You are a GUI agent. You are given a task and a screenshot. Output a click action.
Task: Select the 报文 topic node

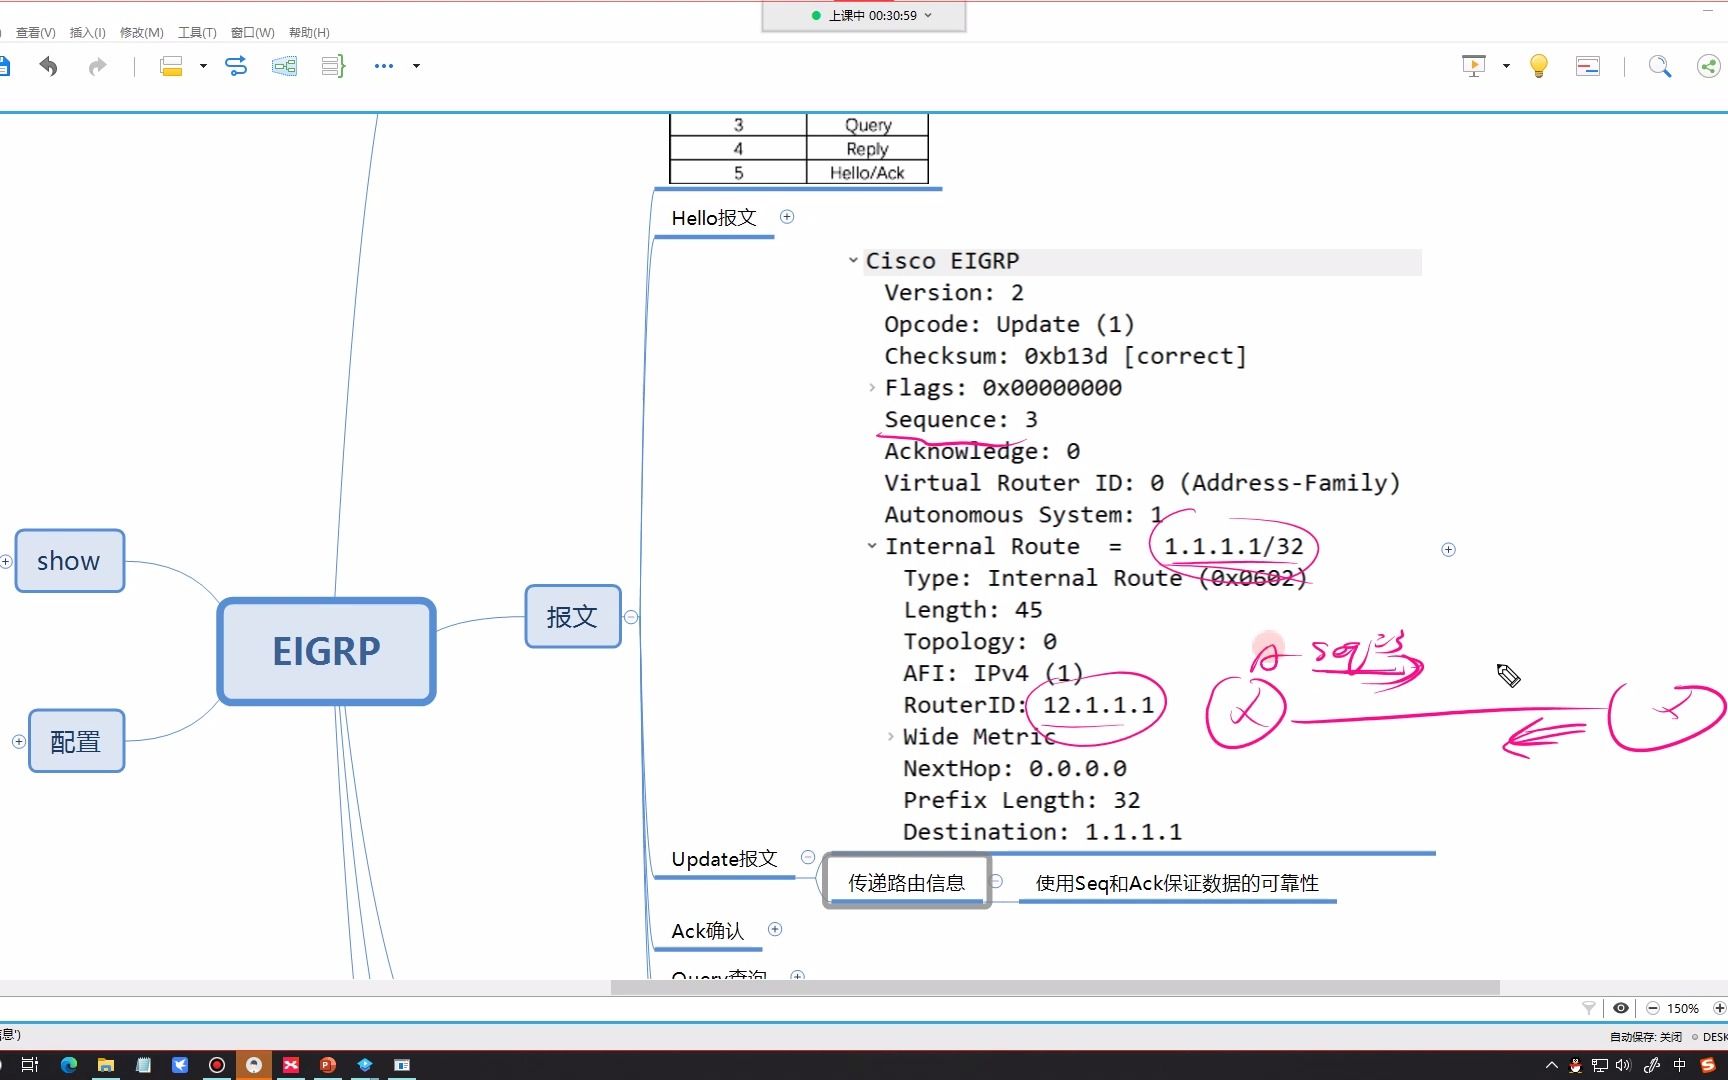573,617
